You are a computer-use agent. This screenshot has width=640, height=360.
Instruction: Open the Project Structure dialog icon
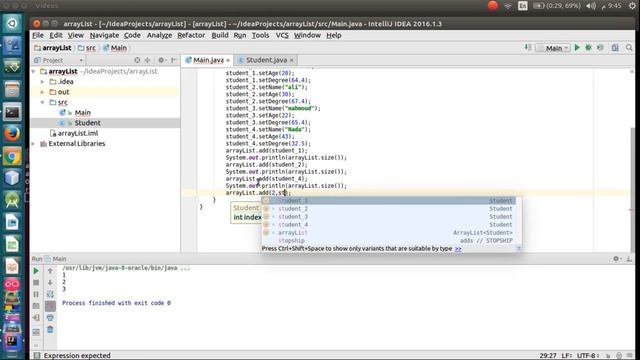click(615, 48)
